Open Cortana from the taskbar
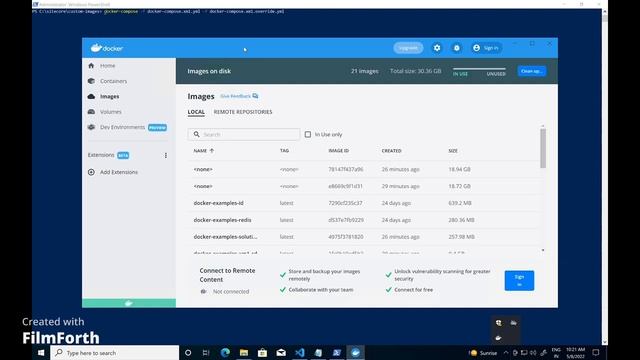 click(188, 353)
